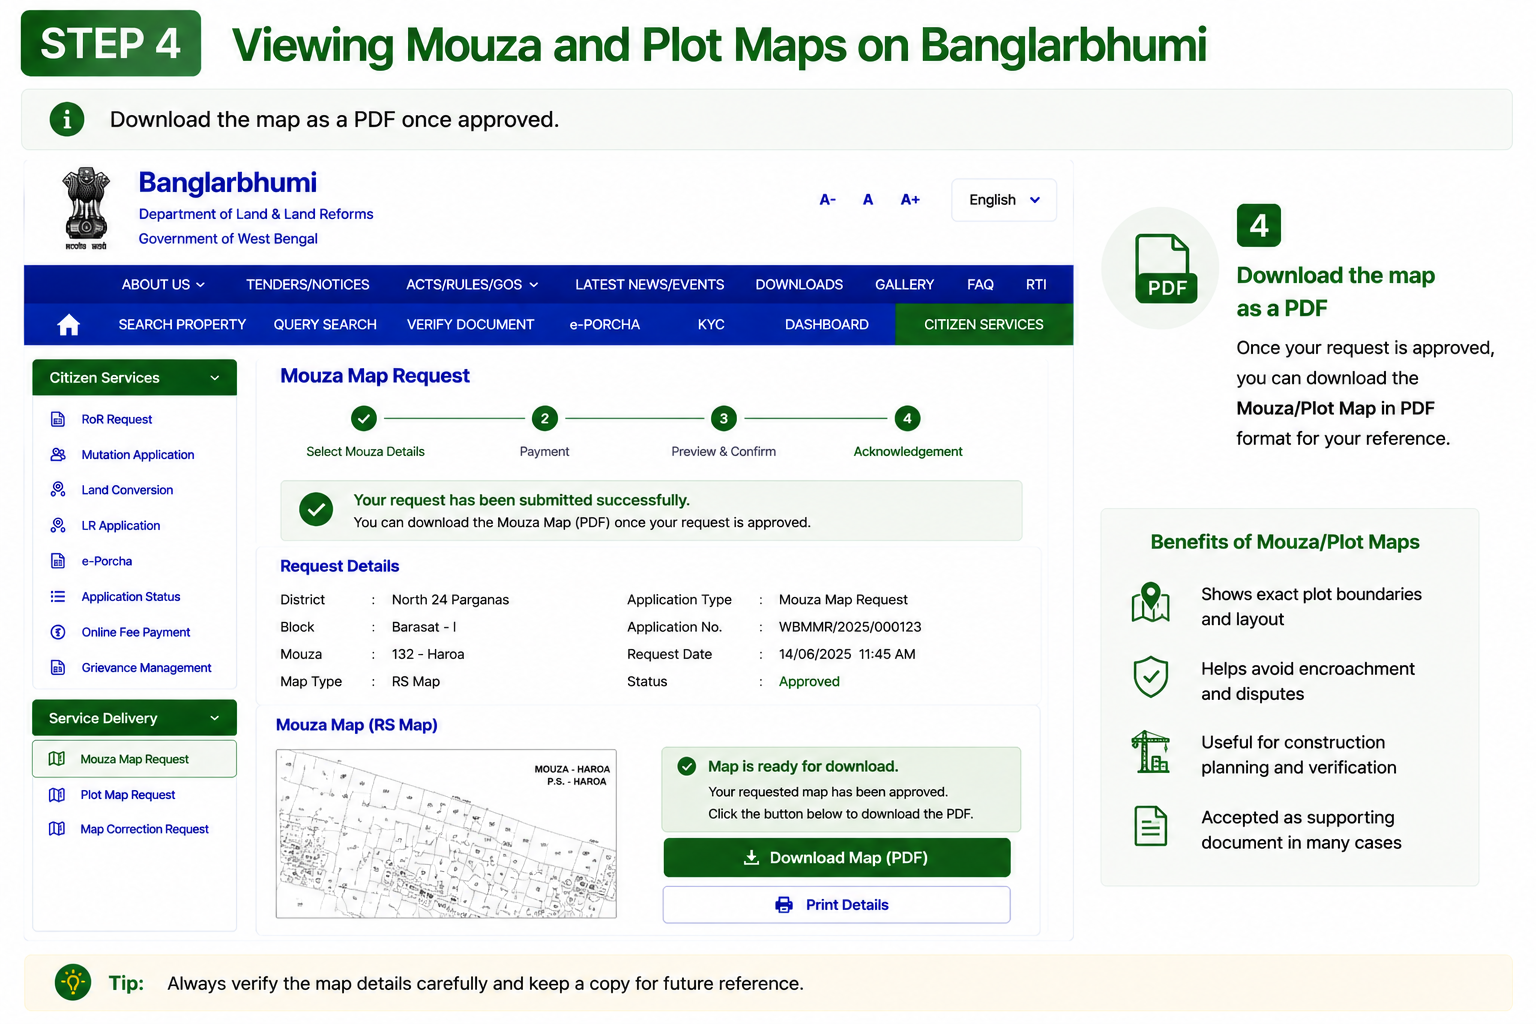Switch to KYC tab
The width and height of the screenshot is (1536, 1024).
(711, 325)
